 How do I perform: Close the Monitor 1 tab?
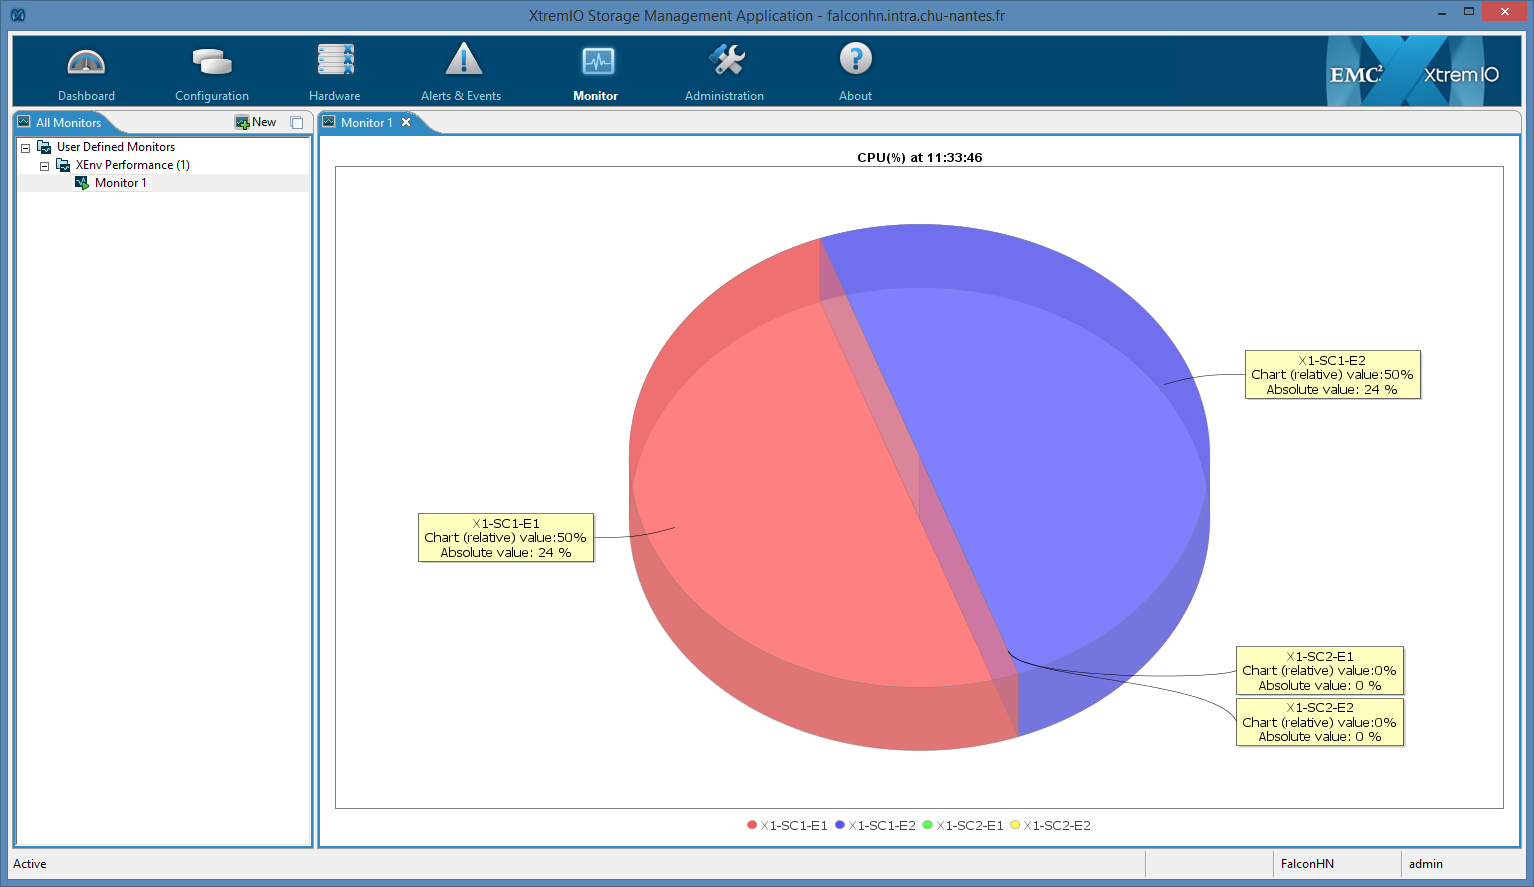pyautogui.click(x=406, y=122)
